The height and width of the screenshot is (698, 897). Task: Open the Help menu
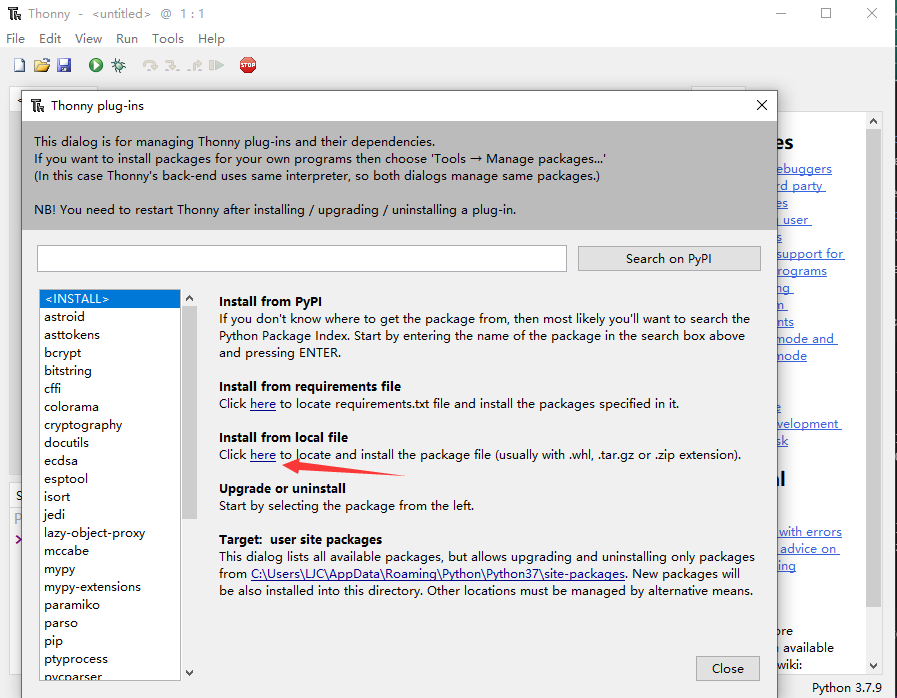(211, 39)
